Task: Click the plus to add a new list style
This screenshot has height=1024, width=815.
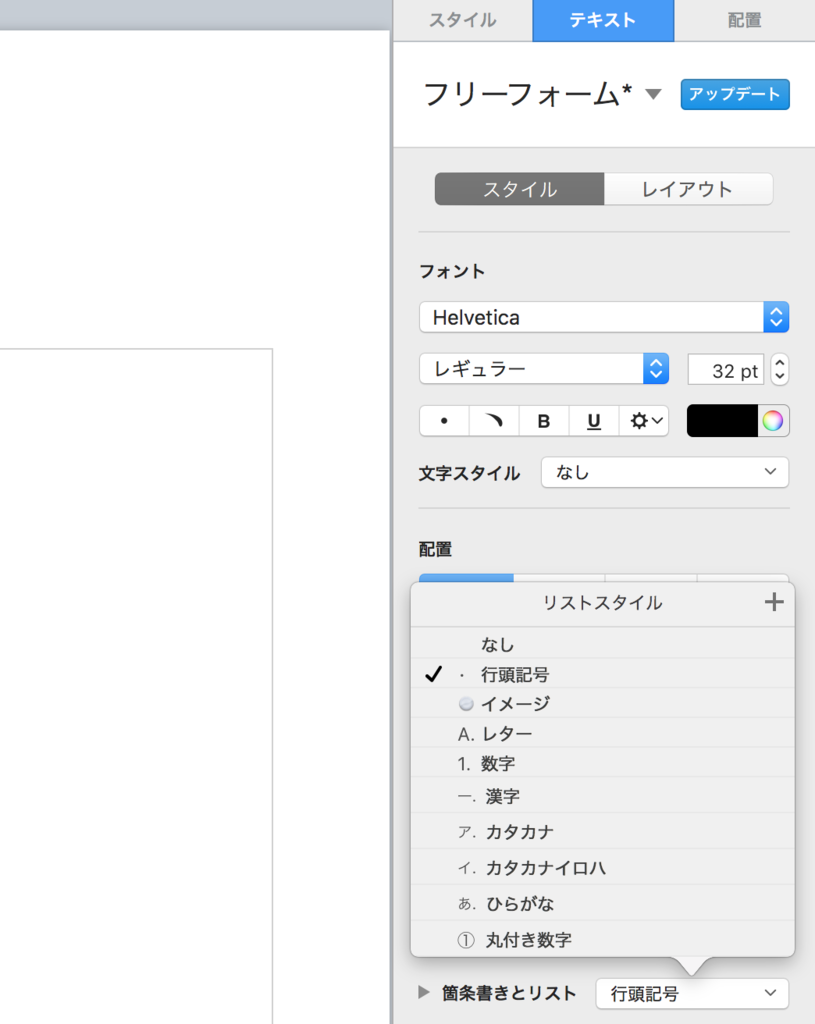Action: point(773,602)
